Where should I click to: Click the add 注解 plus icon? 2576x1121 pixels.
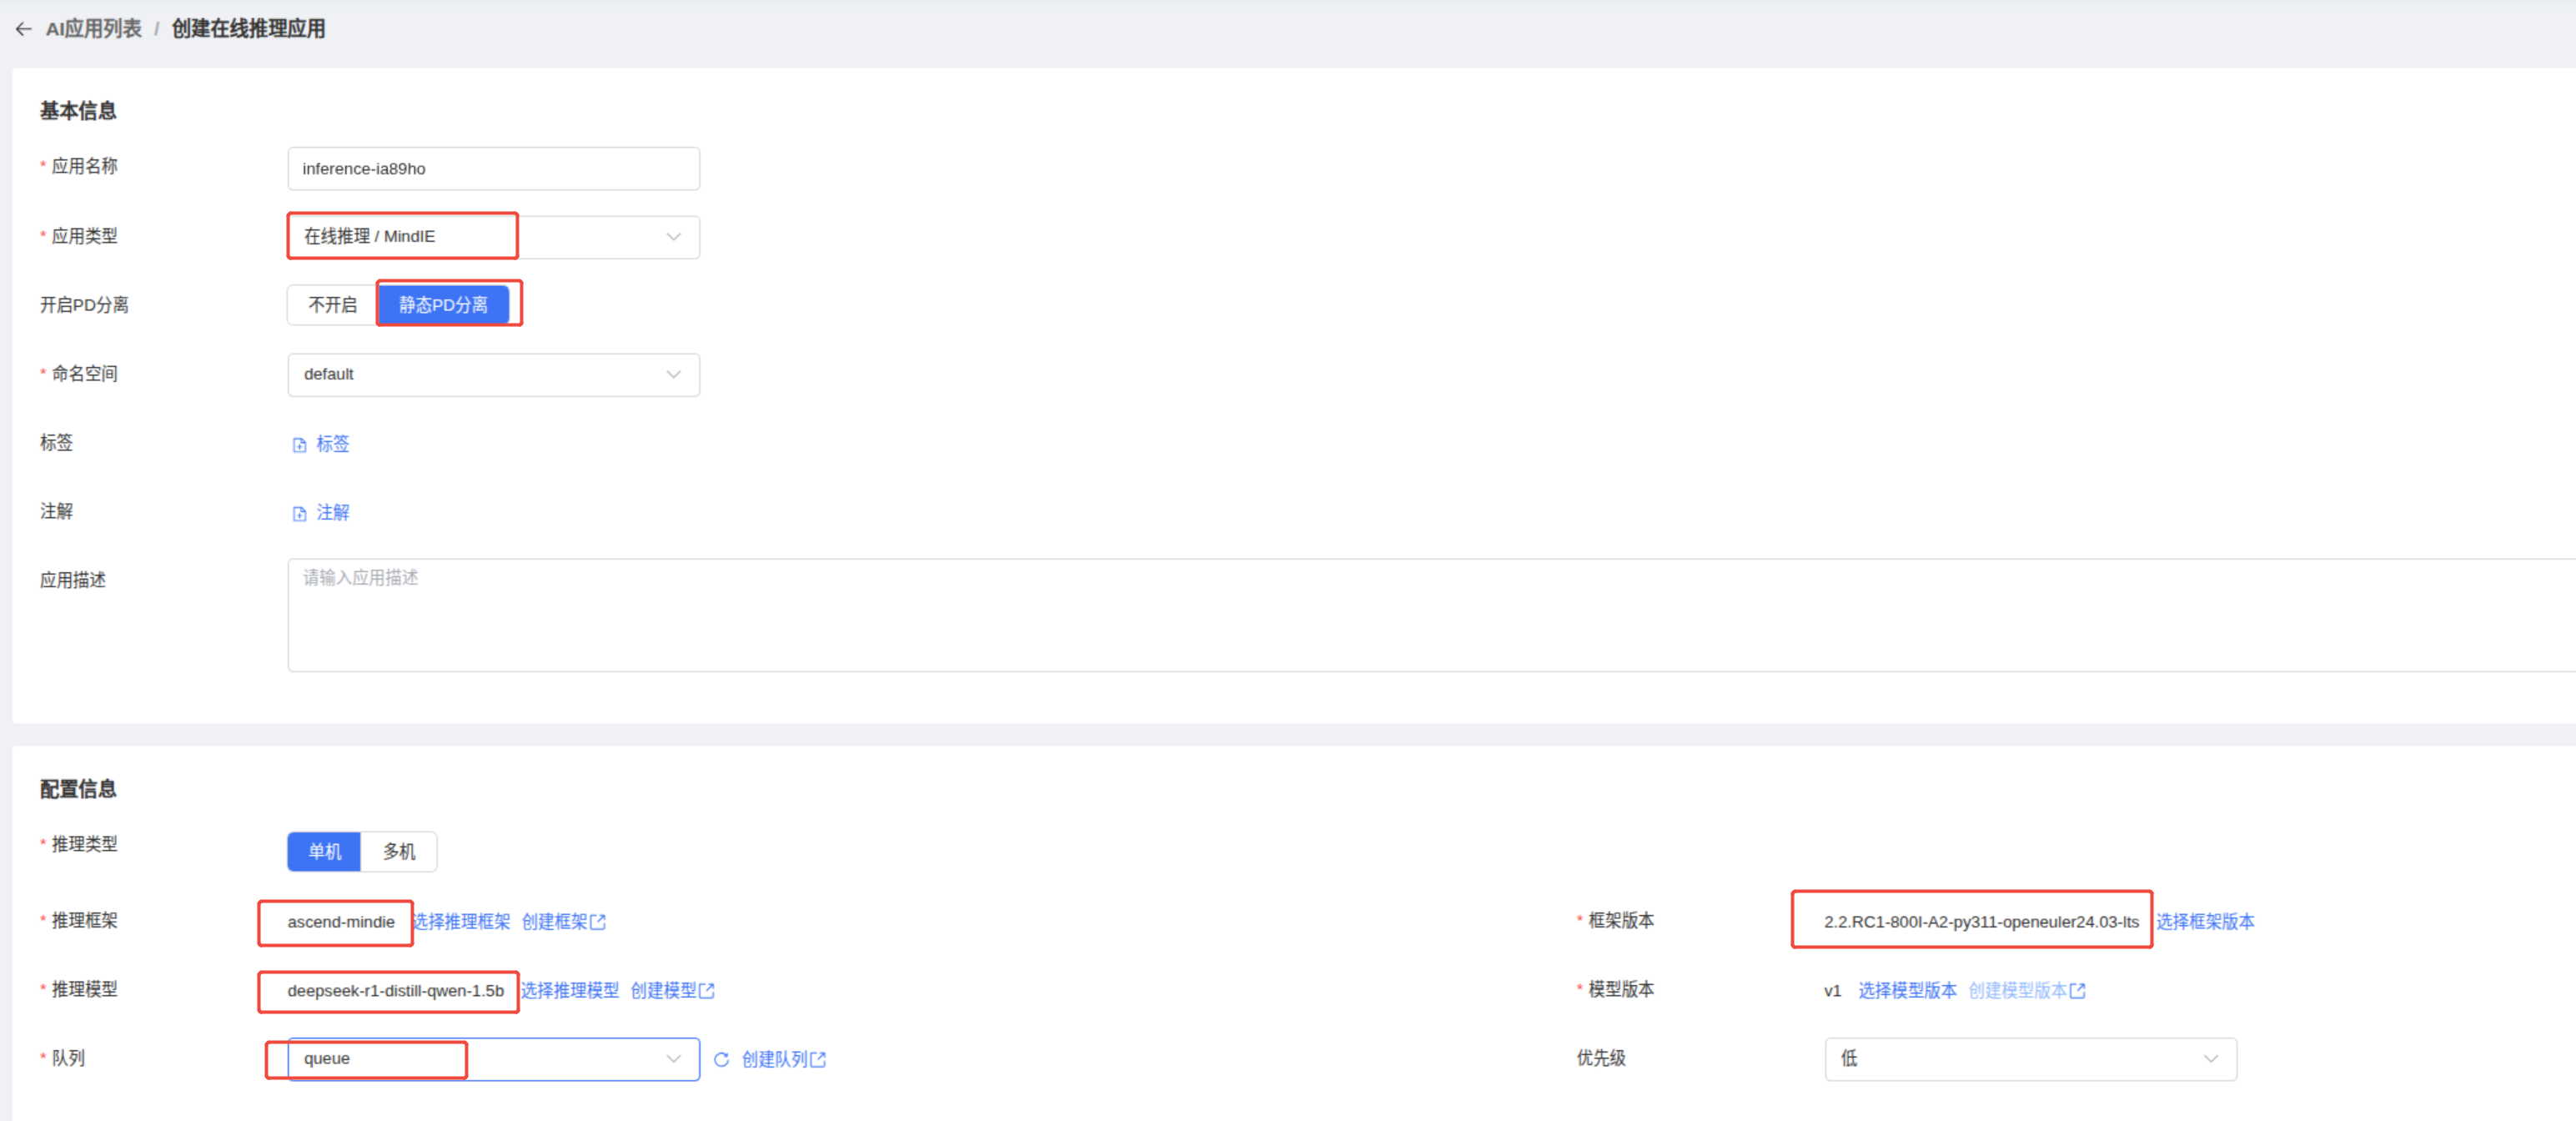299,514
